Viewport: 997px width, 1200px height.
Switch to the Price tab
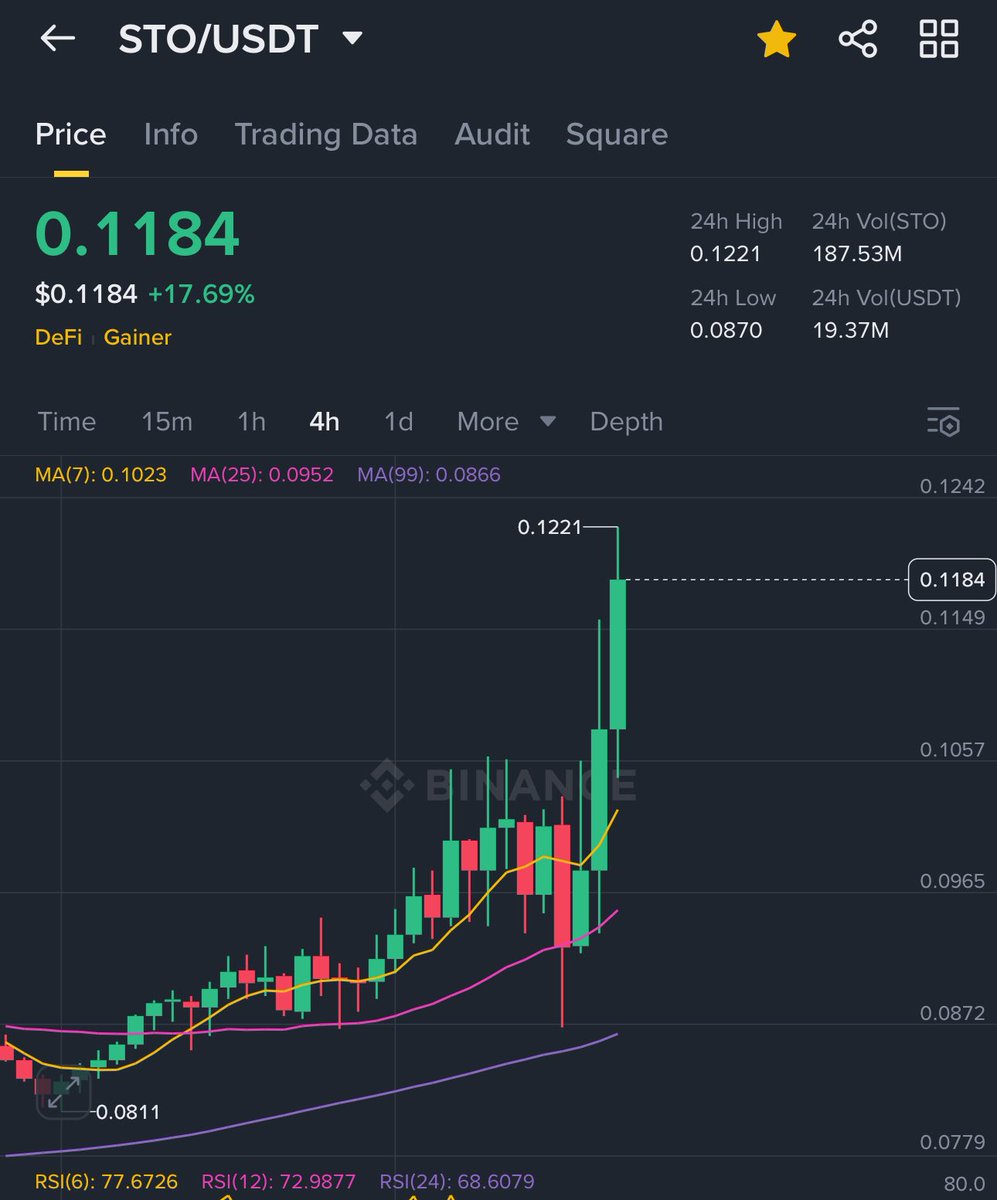(x=71, y=134)
